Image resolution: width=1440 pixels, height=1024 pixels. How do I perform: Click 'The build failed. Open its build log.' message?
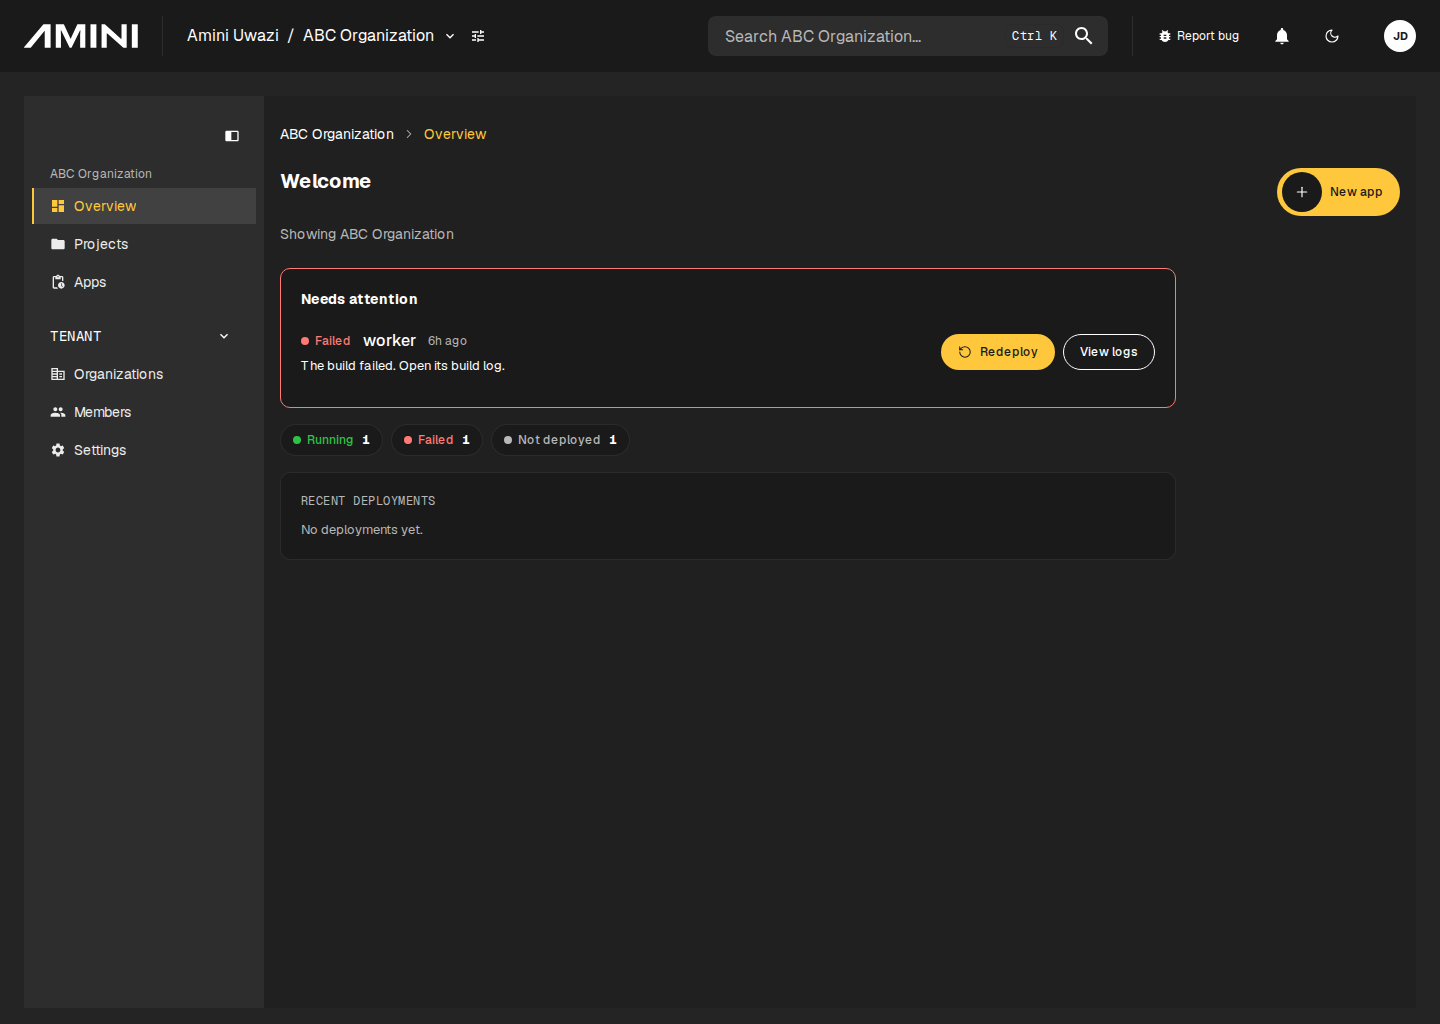pos(403,366)
